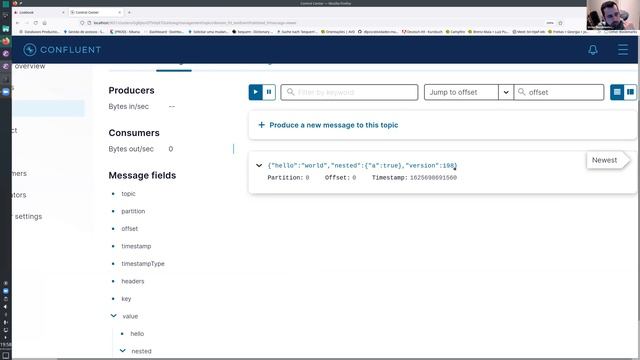The width and height of the screenshot is (640, 360).
Task: Click the Newest marker tag
Action: click(608, 160)
